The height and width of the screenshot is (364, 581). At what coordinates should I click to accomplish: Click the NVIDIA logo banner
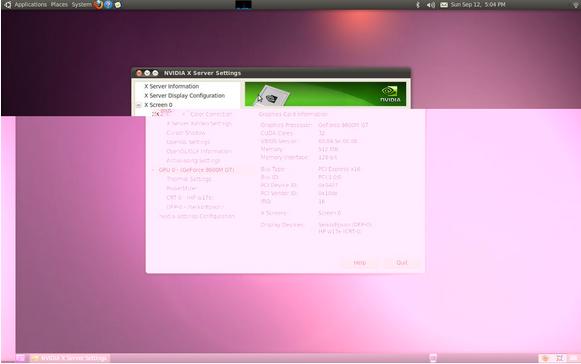tap(325, 94)
